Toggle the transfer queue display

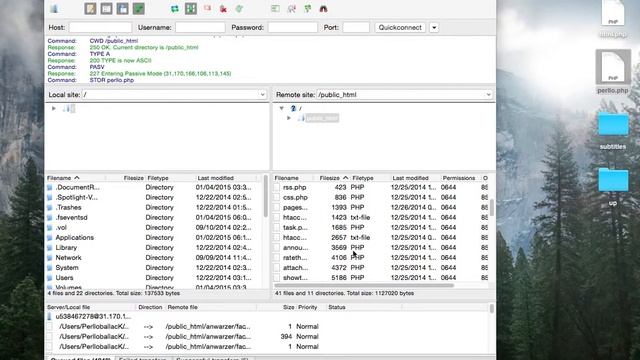coord(139,9)
